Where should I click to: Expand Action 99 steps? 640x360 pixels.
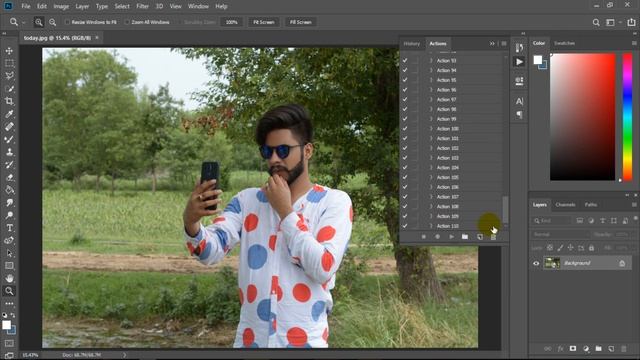pos(431,119)
